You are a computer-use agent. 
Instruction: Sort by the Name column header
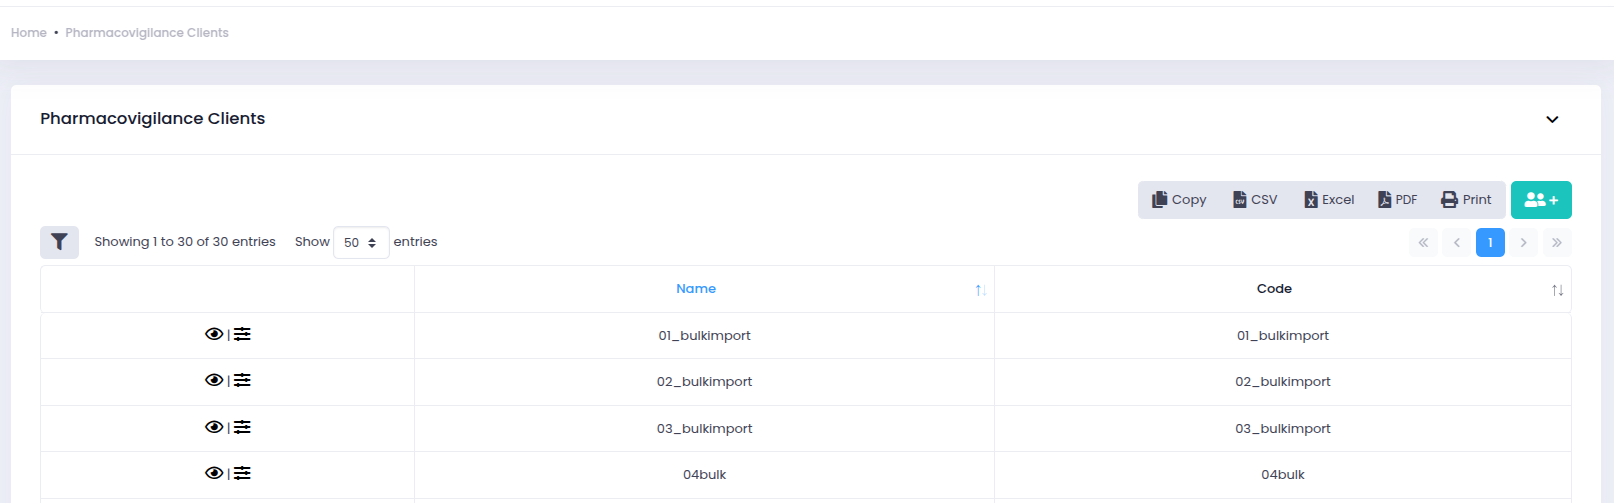704,289
